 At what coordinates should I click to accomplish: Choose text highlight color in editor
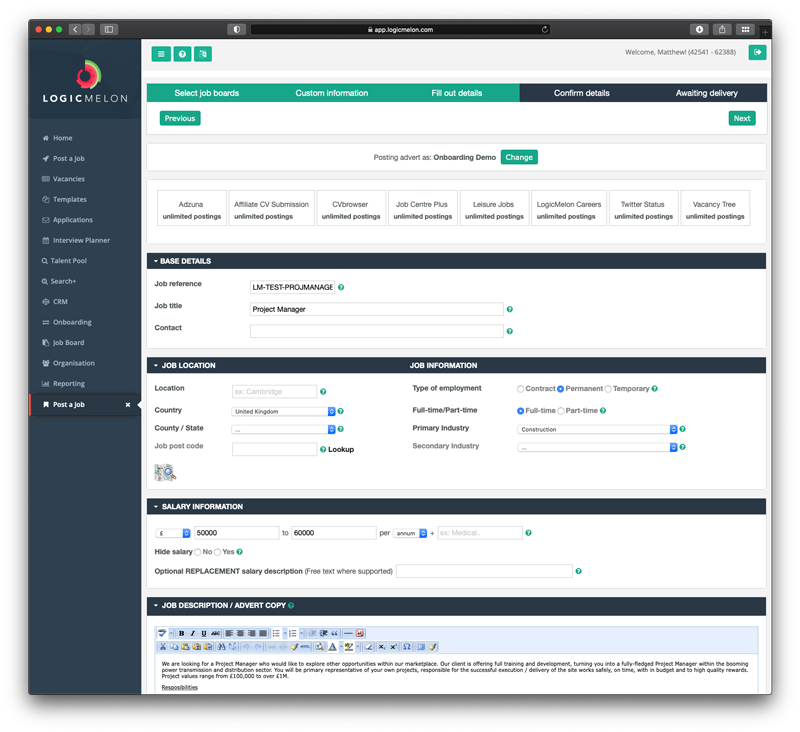348,646
